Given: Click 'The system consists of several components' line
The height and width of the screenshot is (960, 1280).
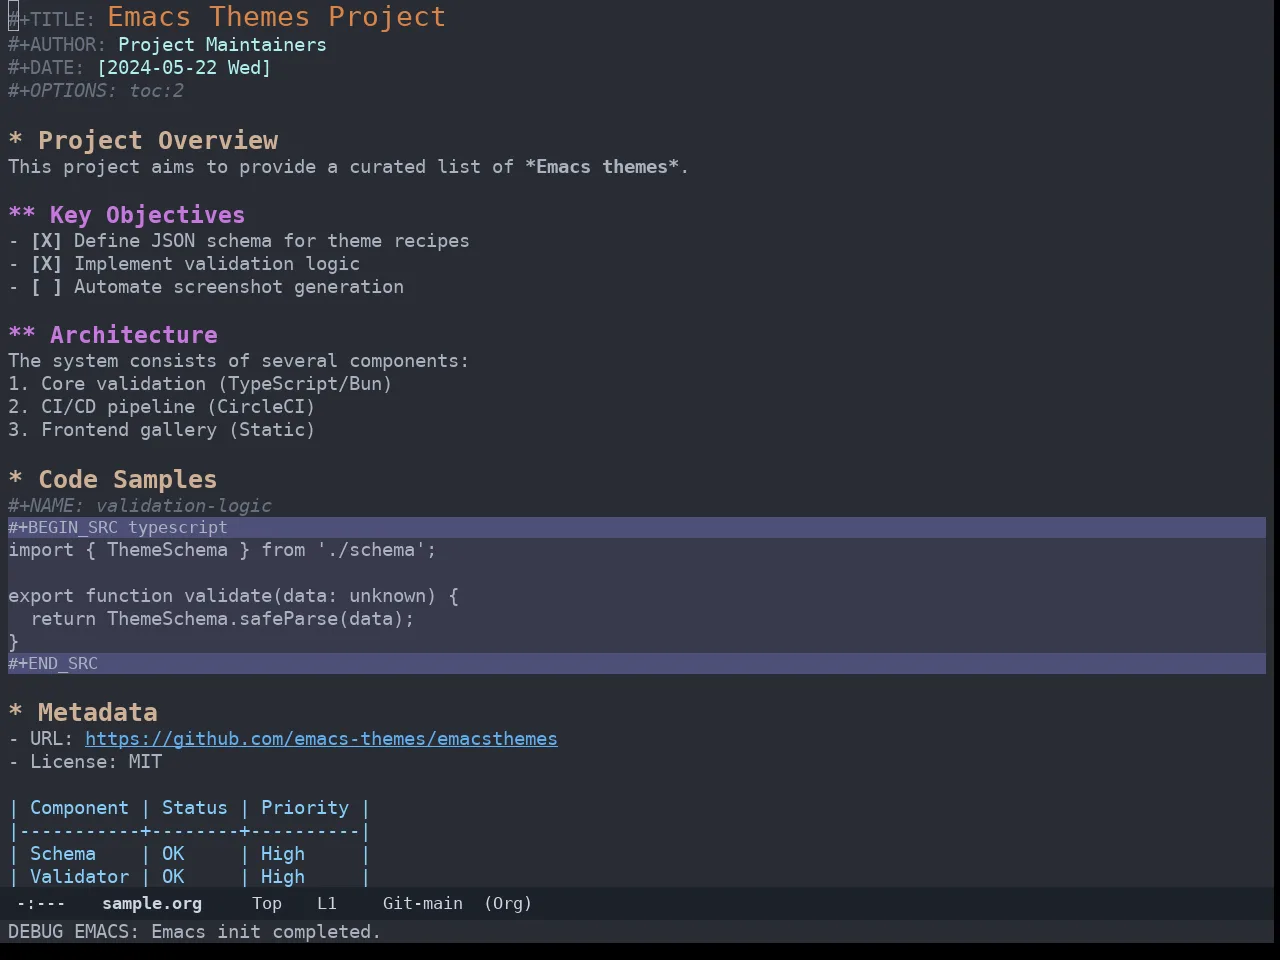Looking at the screenshot, I should [238, 361].
